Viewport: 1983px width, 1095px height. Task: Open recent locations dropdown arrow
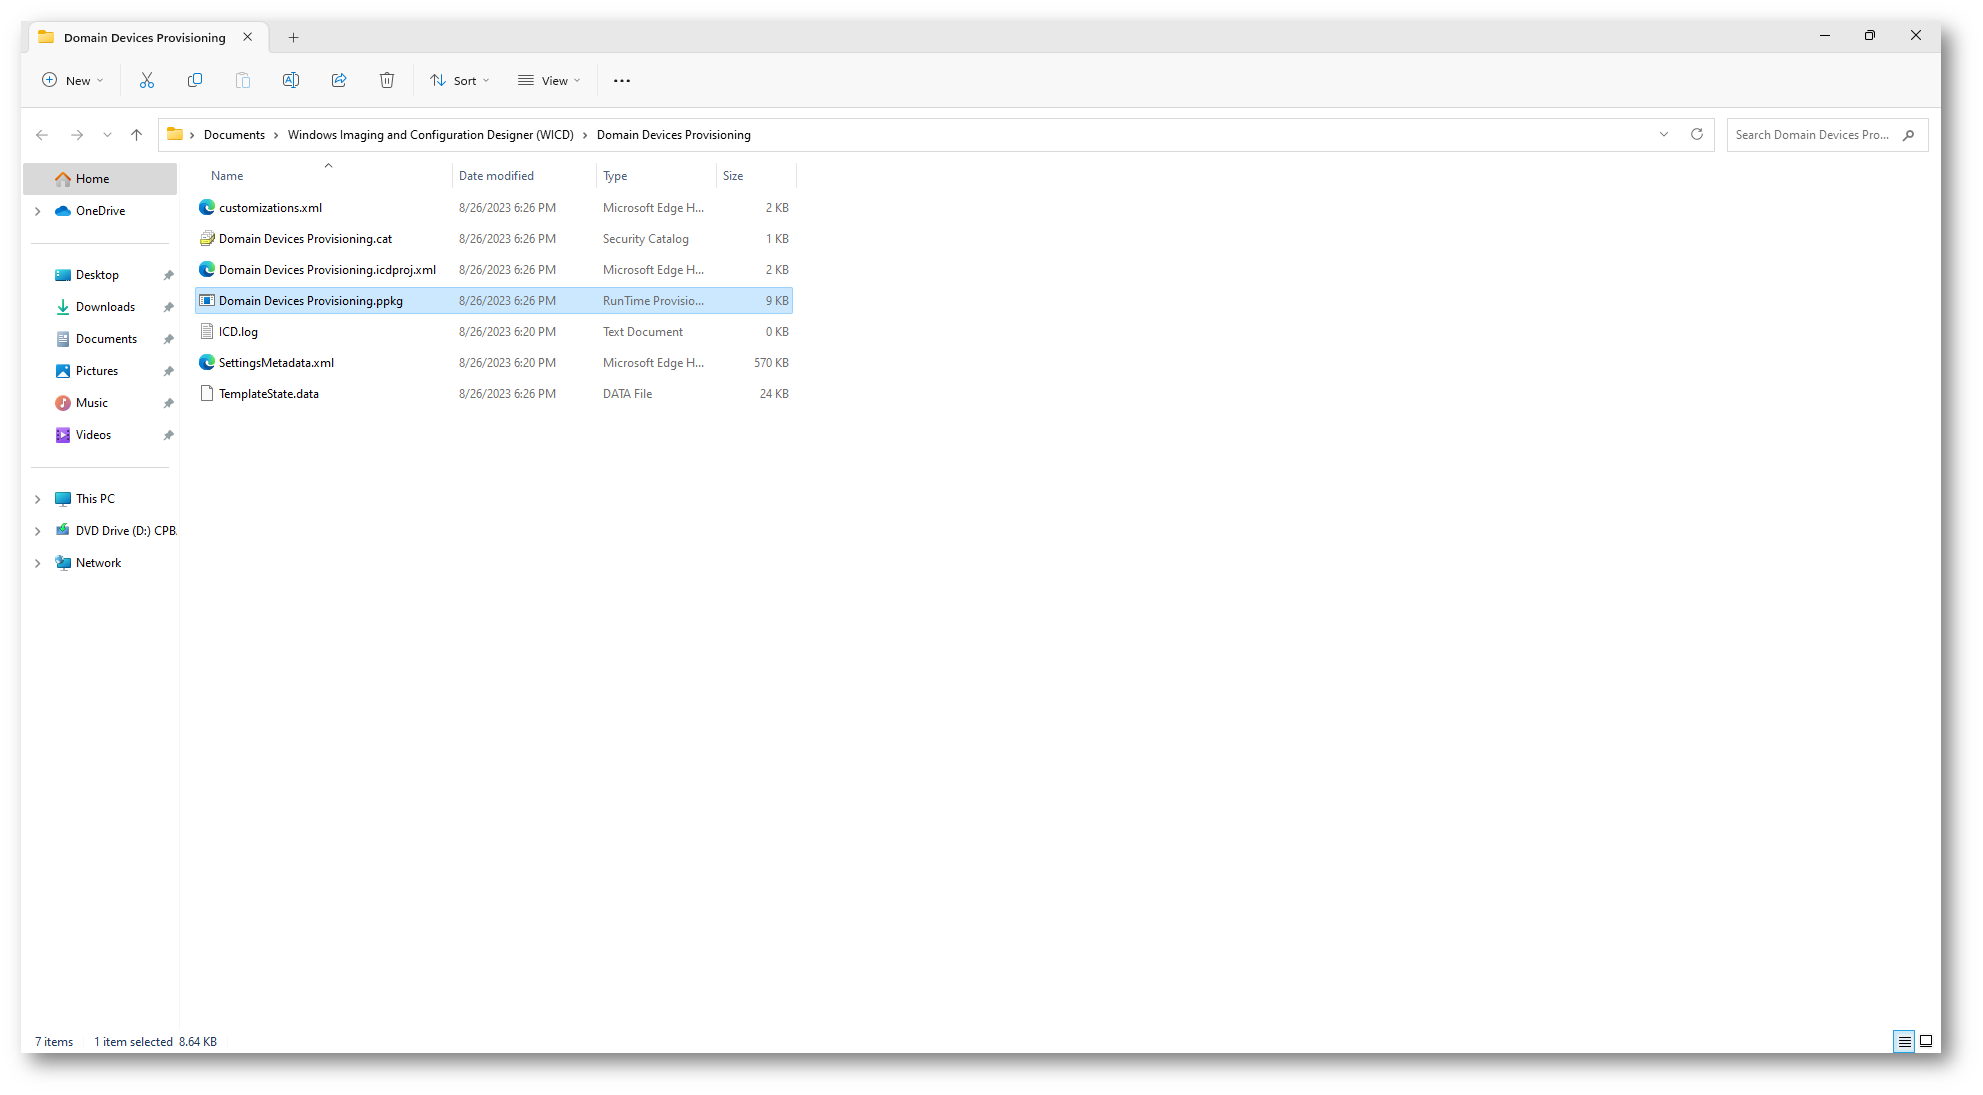(x=107, y=135)
